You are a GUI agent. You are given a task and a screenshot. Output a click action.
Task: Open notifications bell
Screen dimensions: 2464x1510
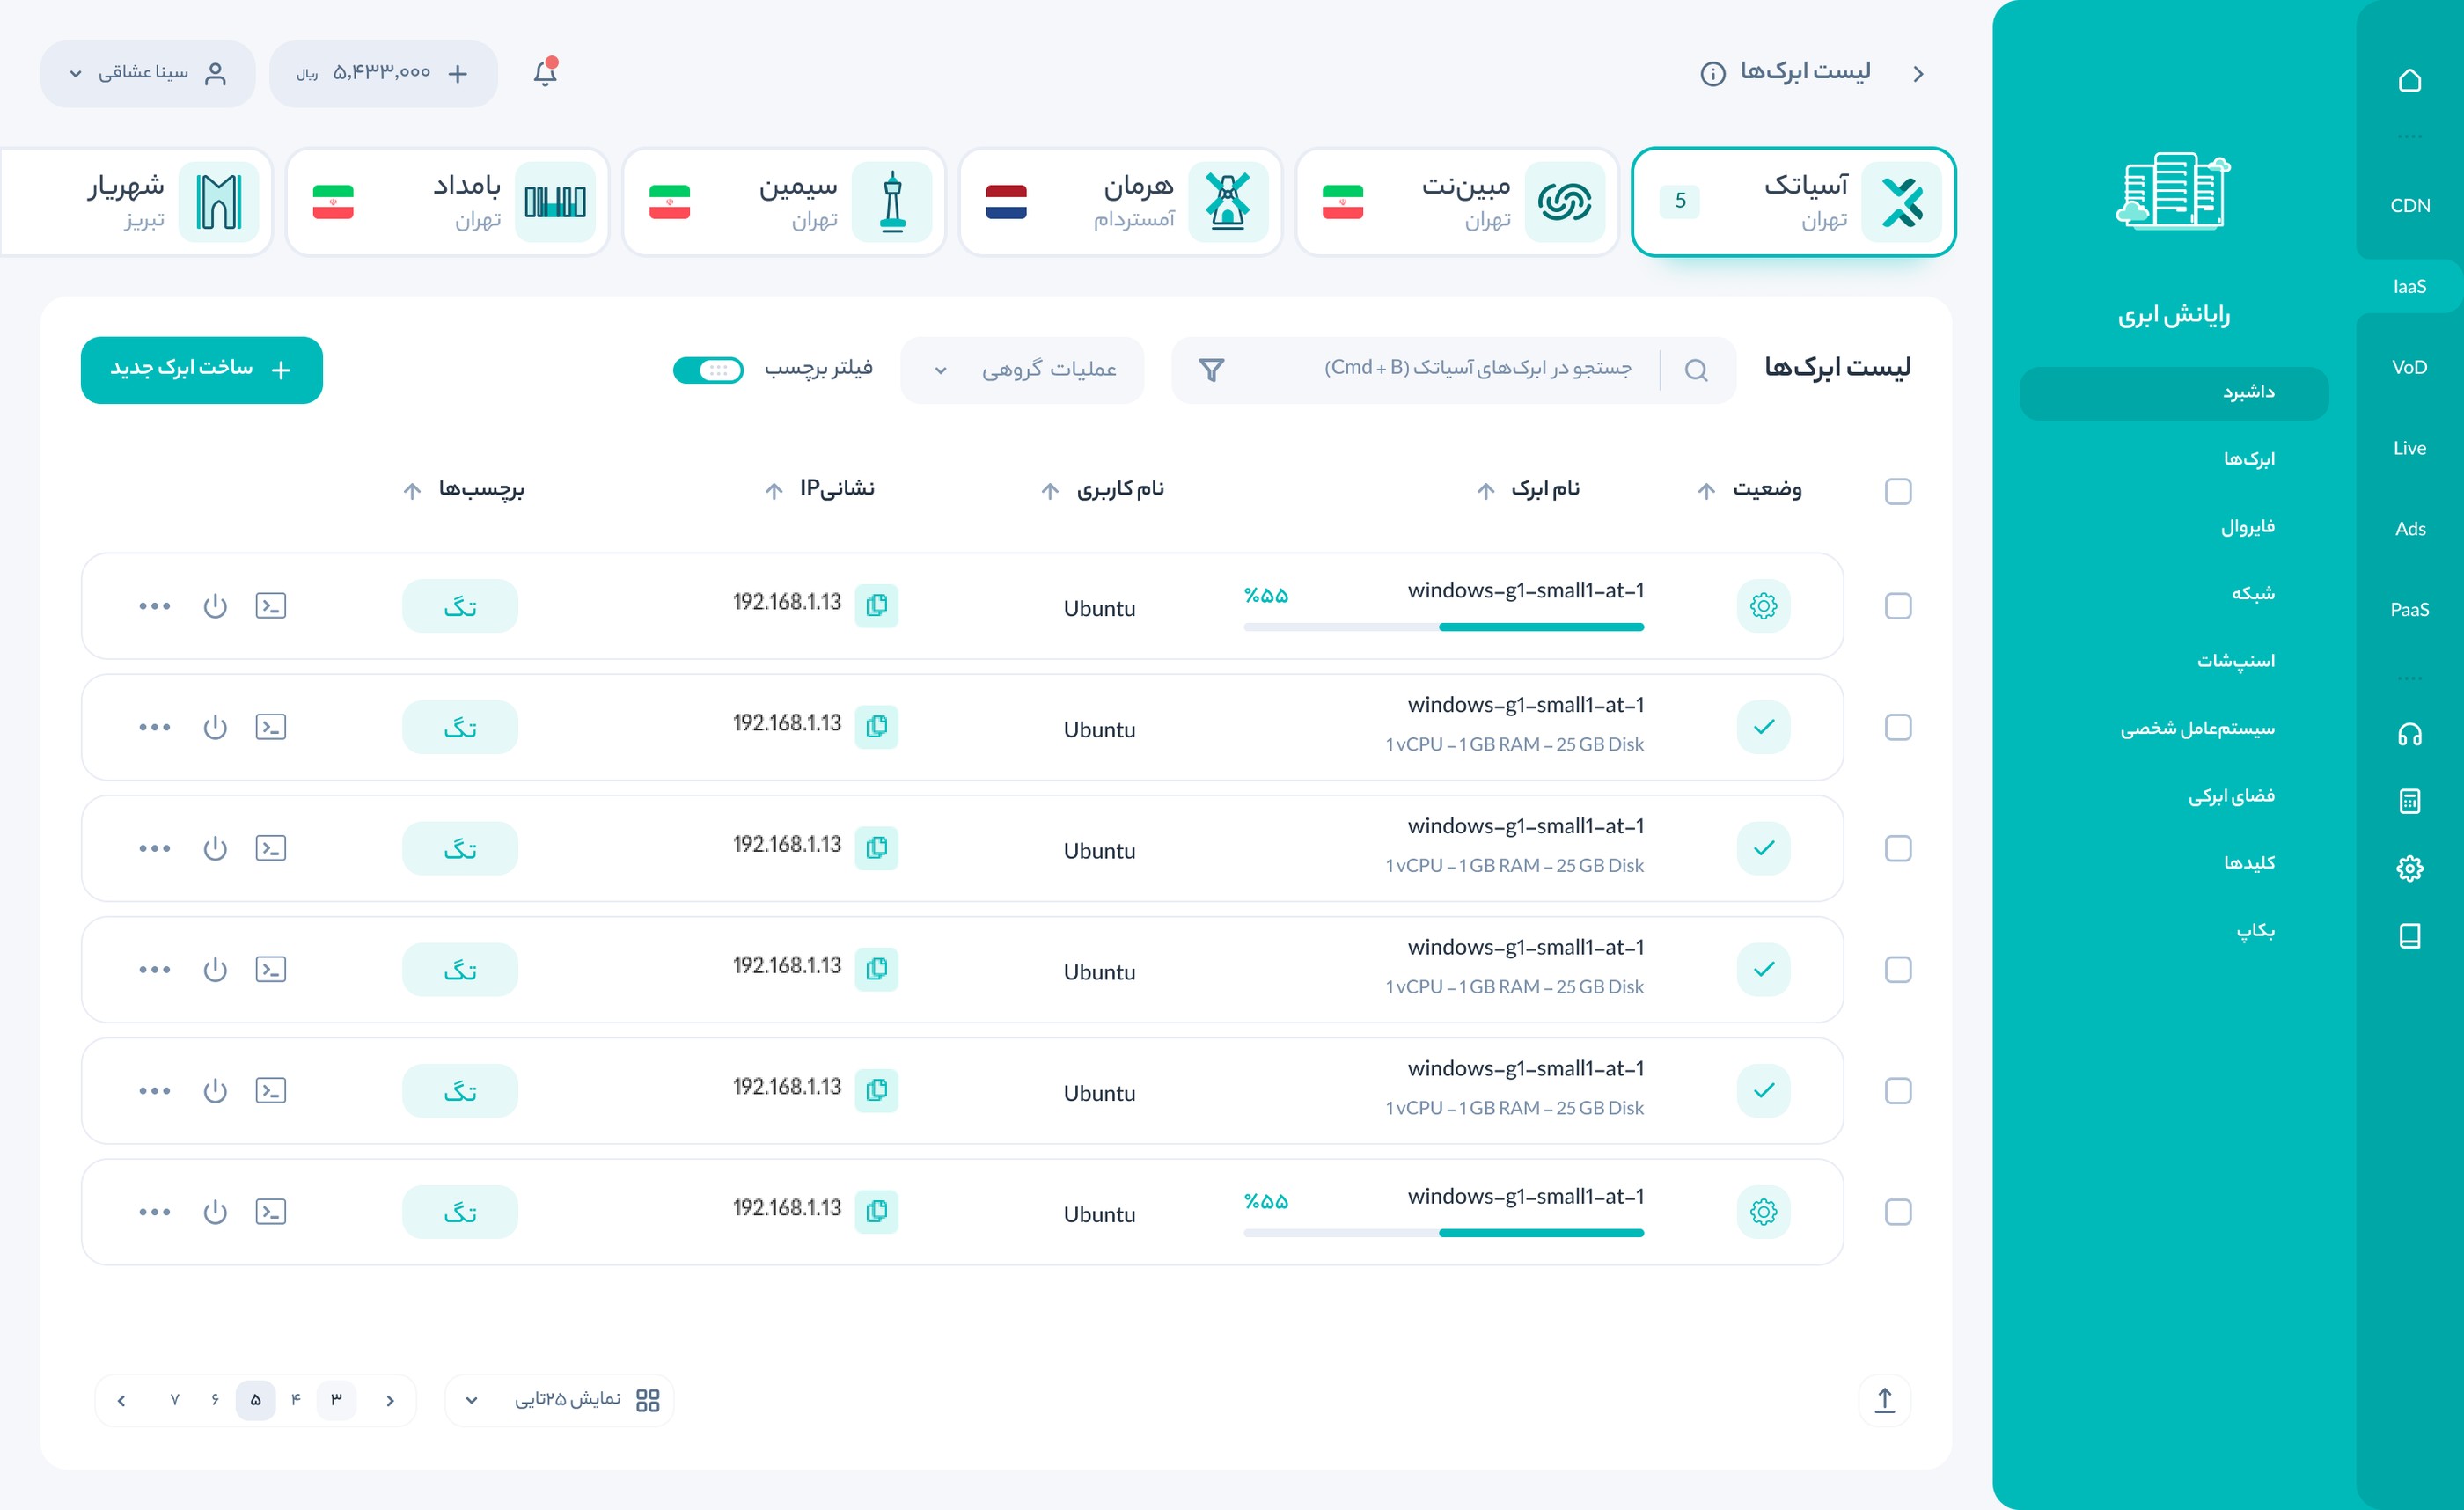pos(545,73)
